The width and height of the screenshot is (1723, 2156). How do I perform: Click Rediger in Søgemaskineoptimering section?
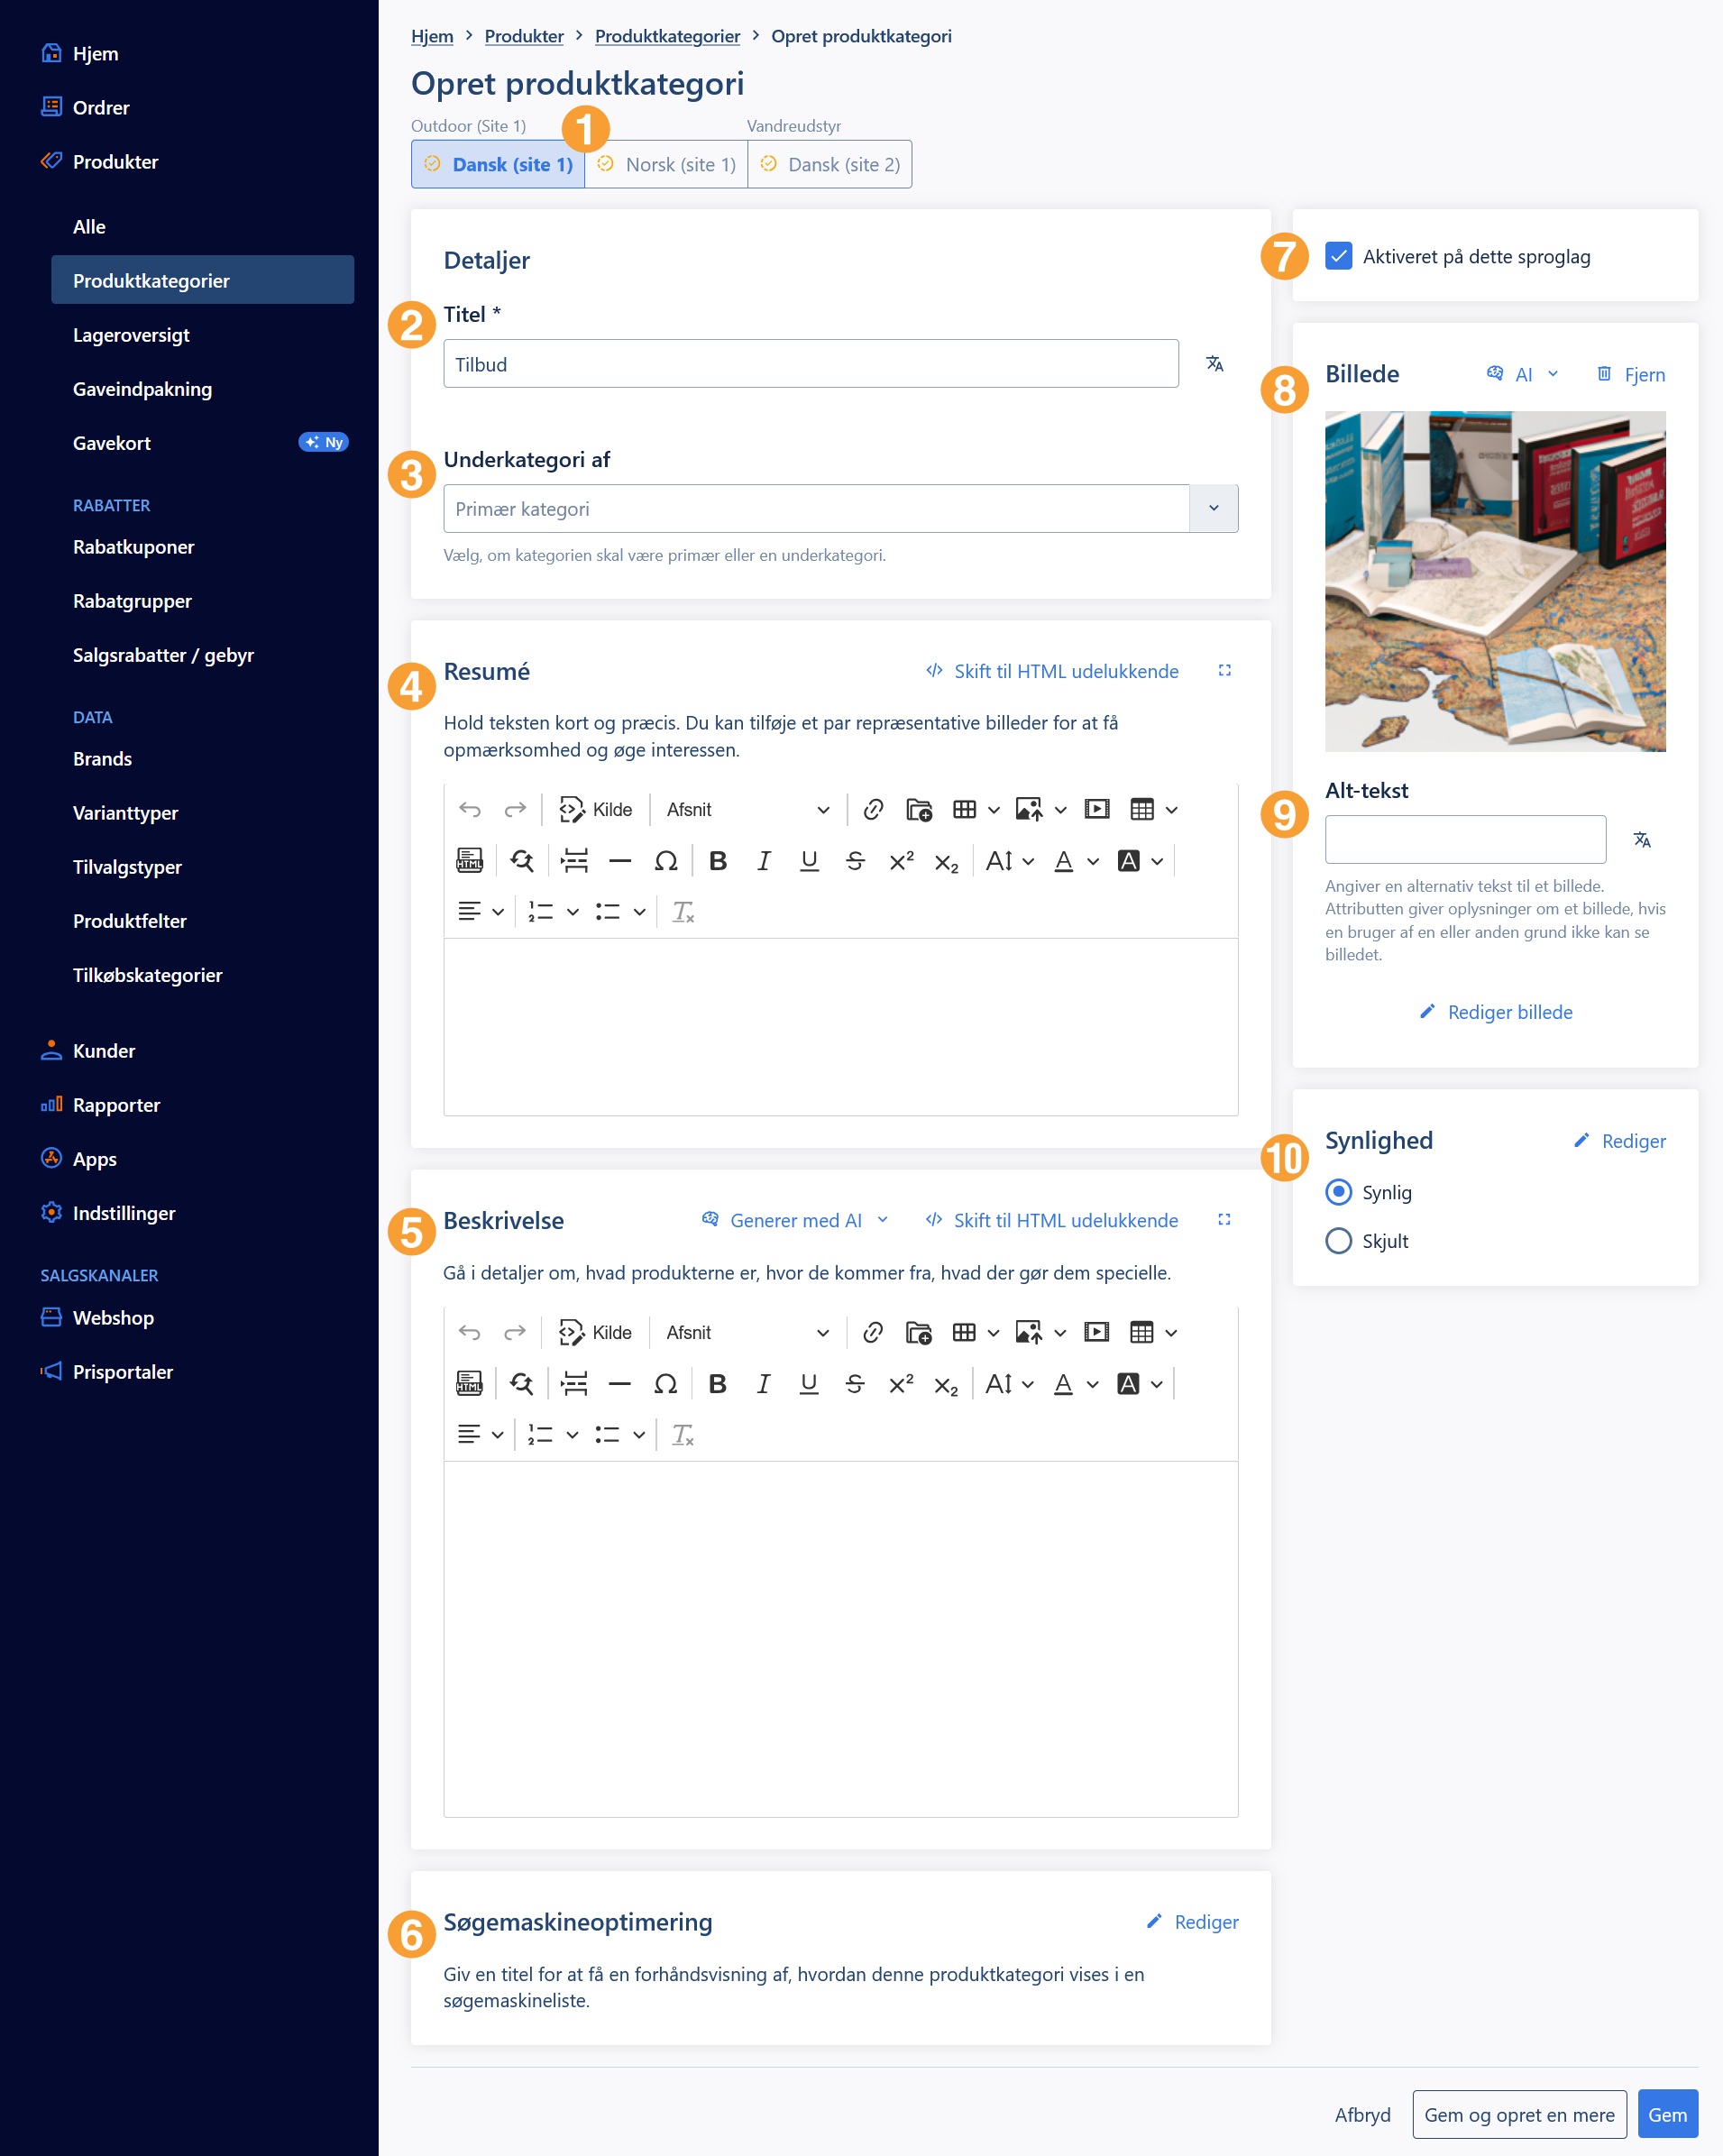1192,1922
